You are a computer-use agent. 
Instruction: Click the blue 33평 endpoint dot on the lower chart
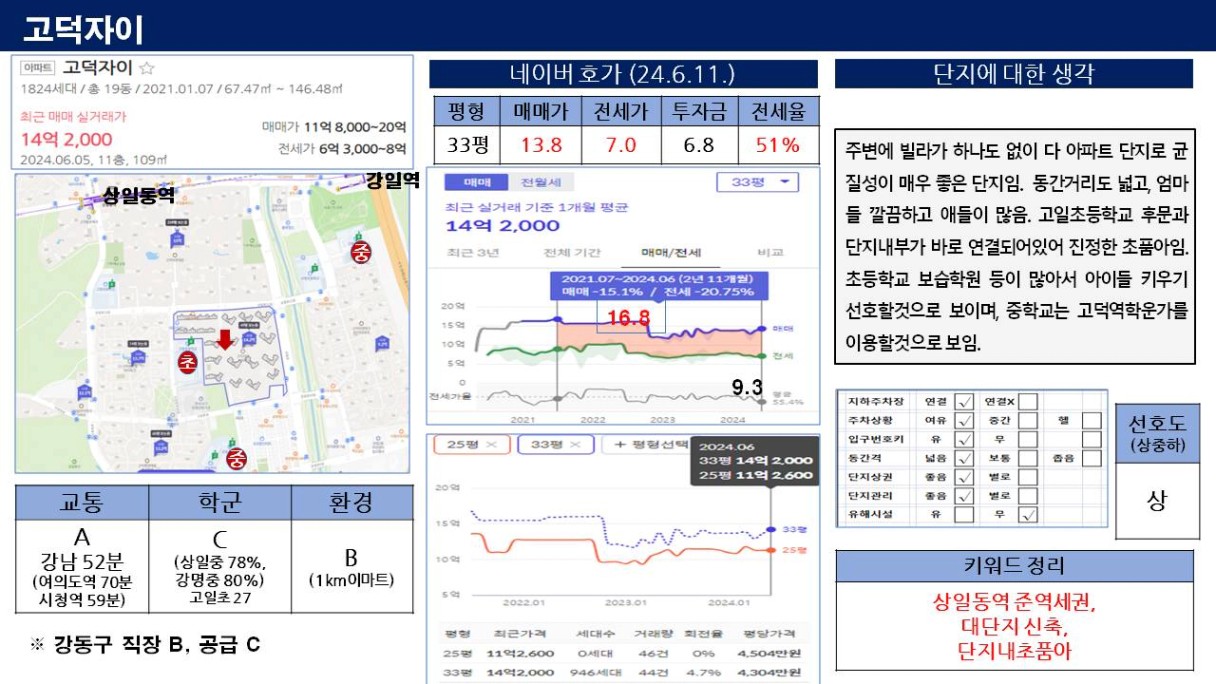pyautogui.click(x=770, y=528)
